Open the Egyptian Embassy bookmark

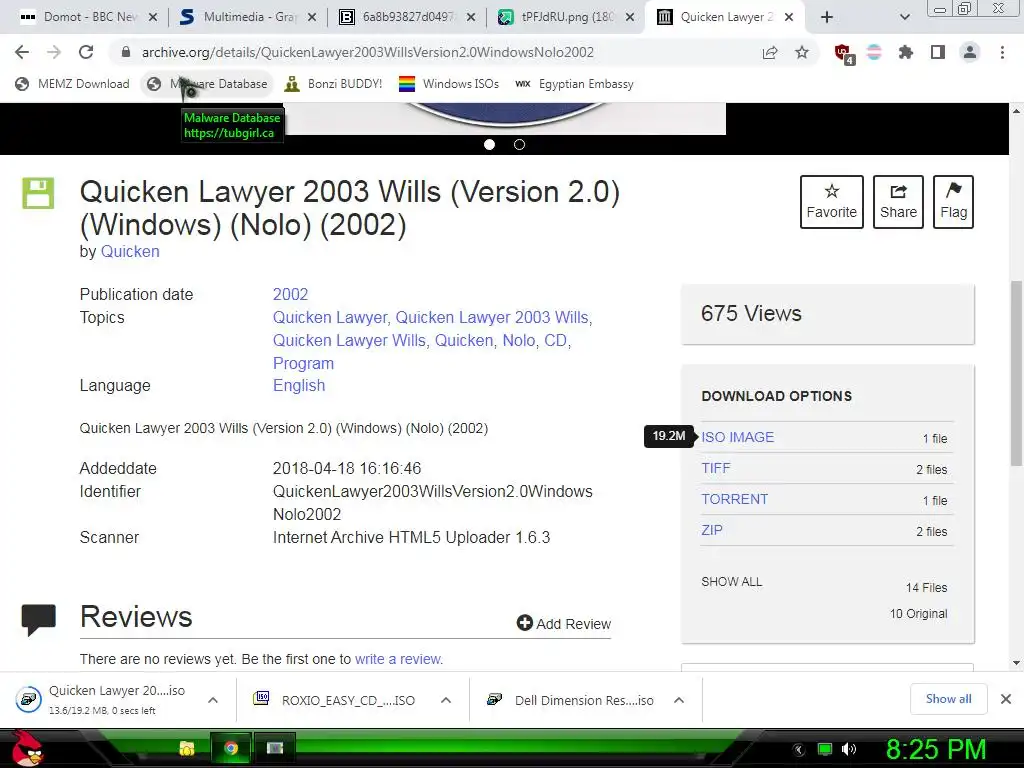pyautogui.click(x=574, y=84)
